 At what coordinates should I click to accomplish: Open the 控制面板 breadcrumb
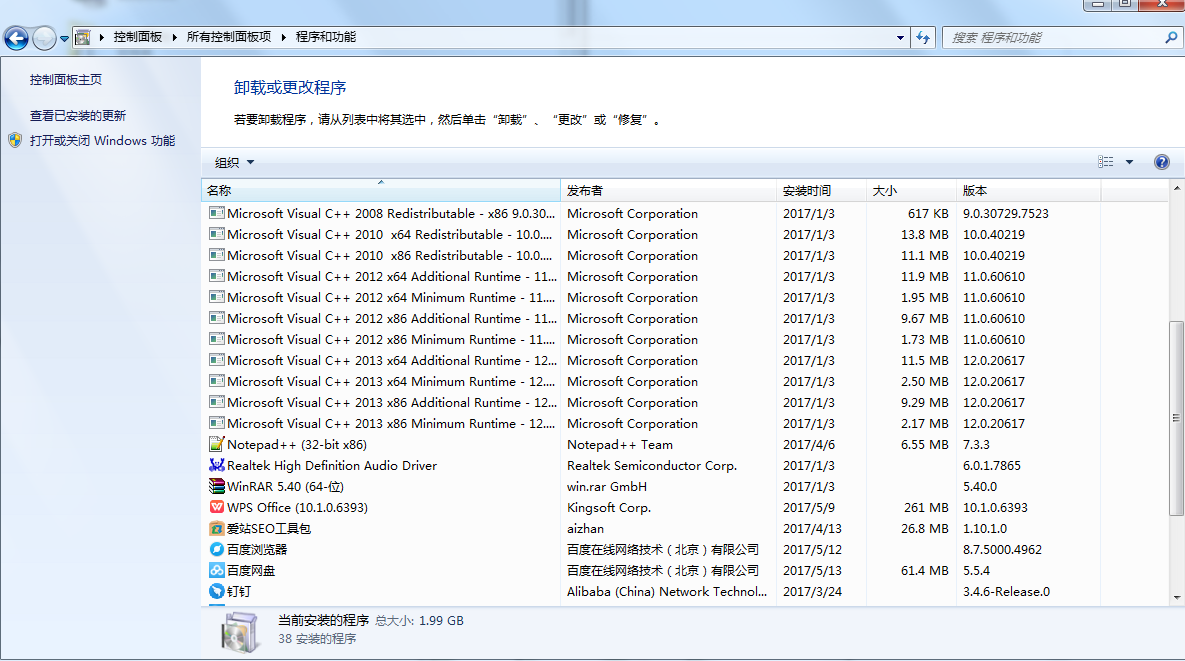138,37
